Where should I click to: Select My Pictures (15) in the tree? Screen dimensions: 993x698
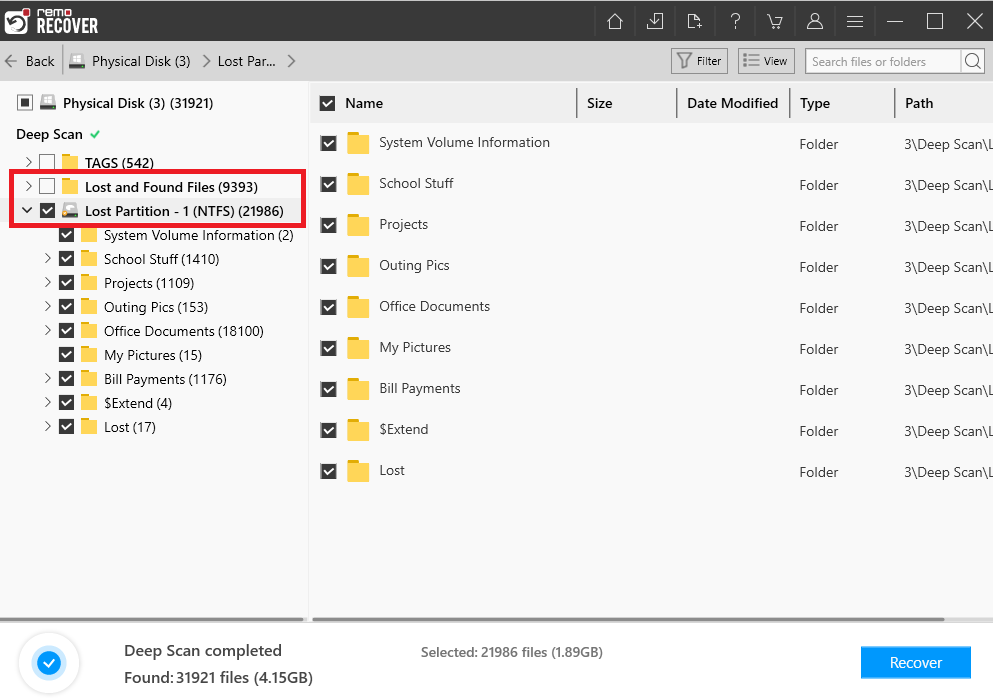point(153,355)
